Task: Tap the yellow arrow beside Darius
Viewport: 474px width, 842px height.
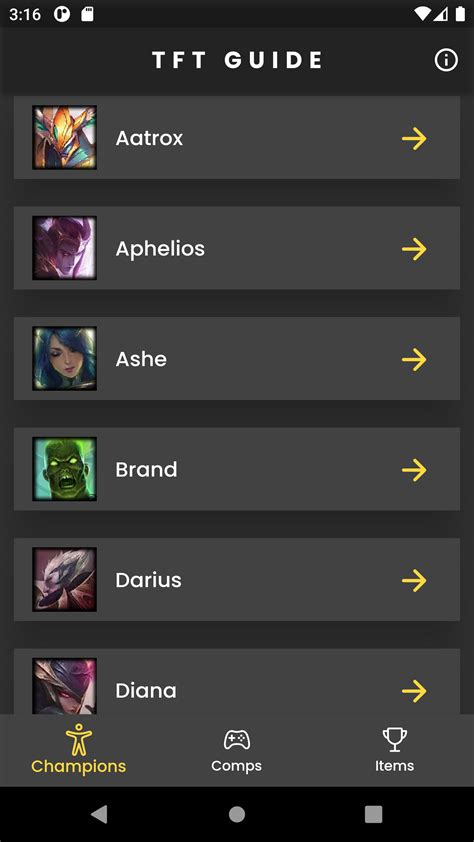Action: (x=414, y=581)
